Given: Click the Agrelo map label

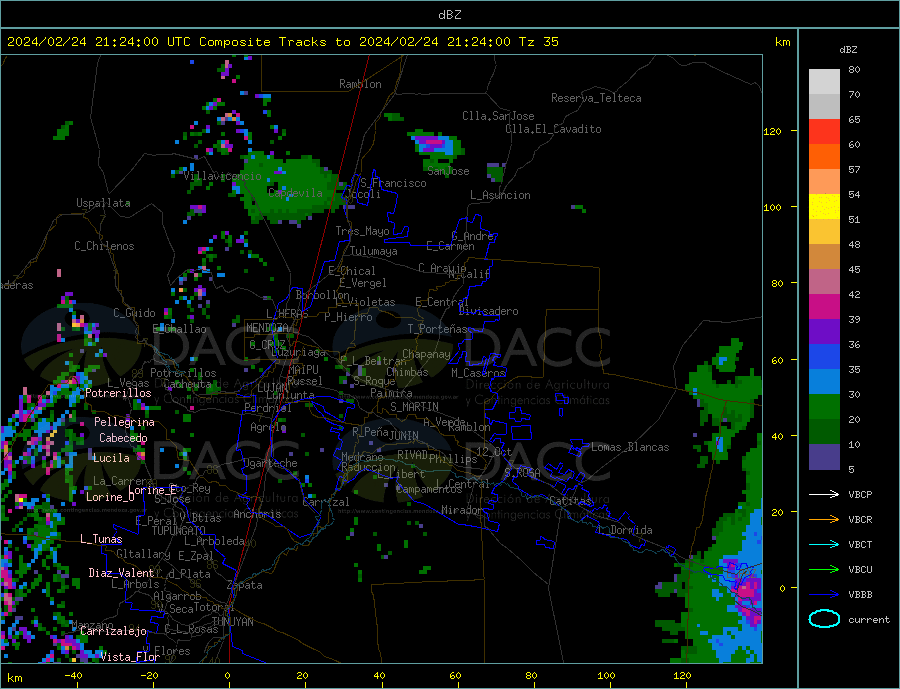Looking at the screenshot, I should coord(268,427).
